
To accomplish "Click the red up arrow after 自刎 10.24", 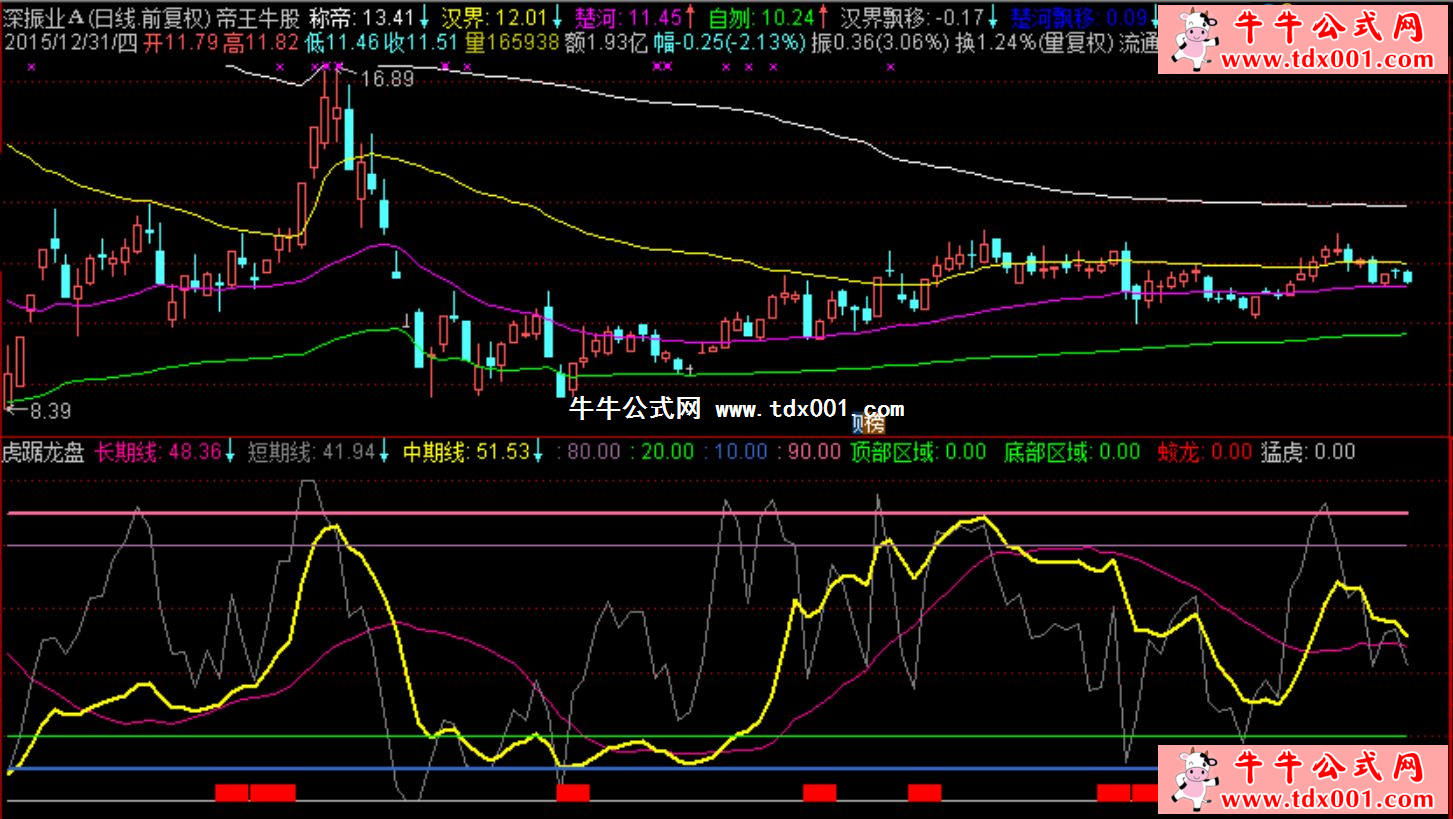I will pos(824,17).
